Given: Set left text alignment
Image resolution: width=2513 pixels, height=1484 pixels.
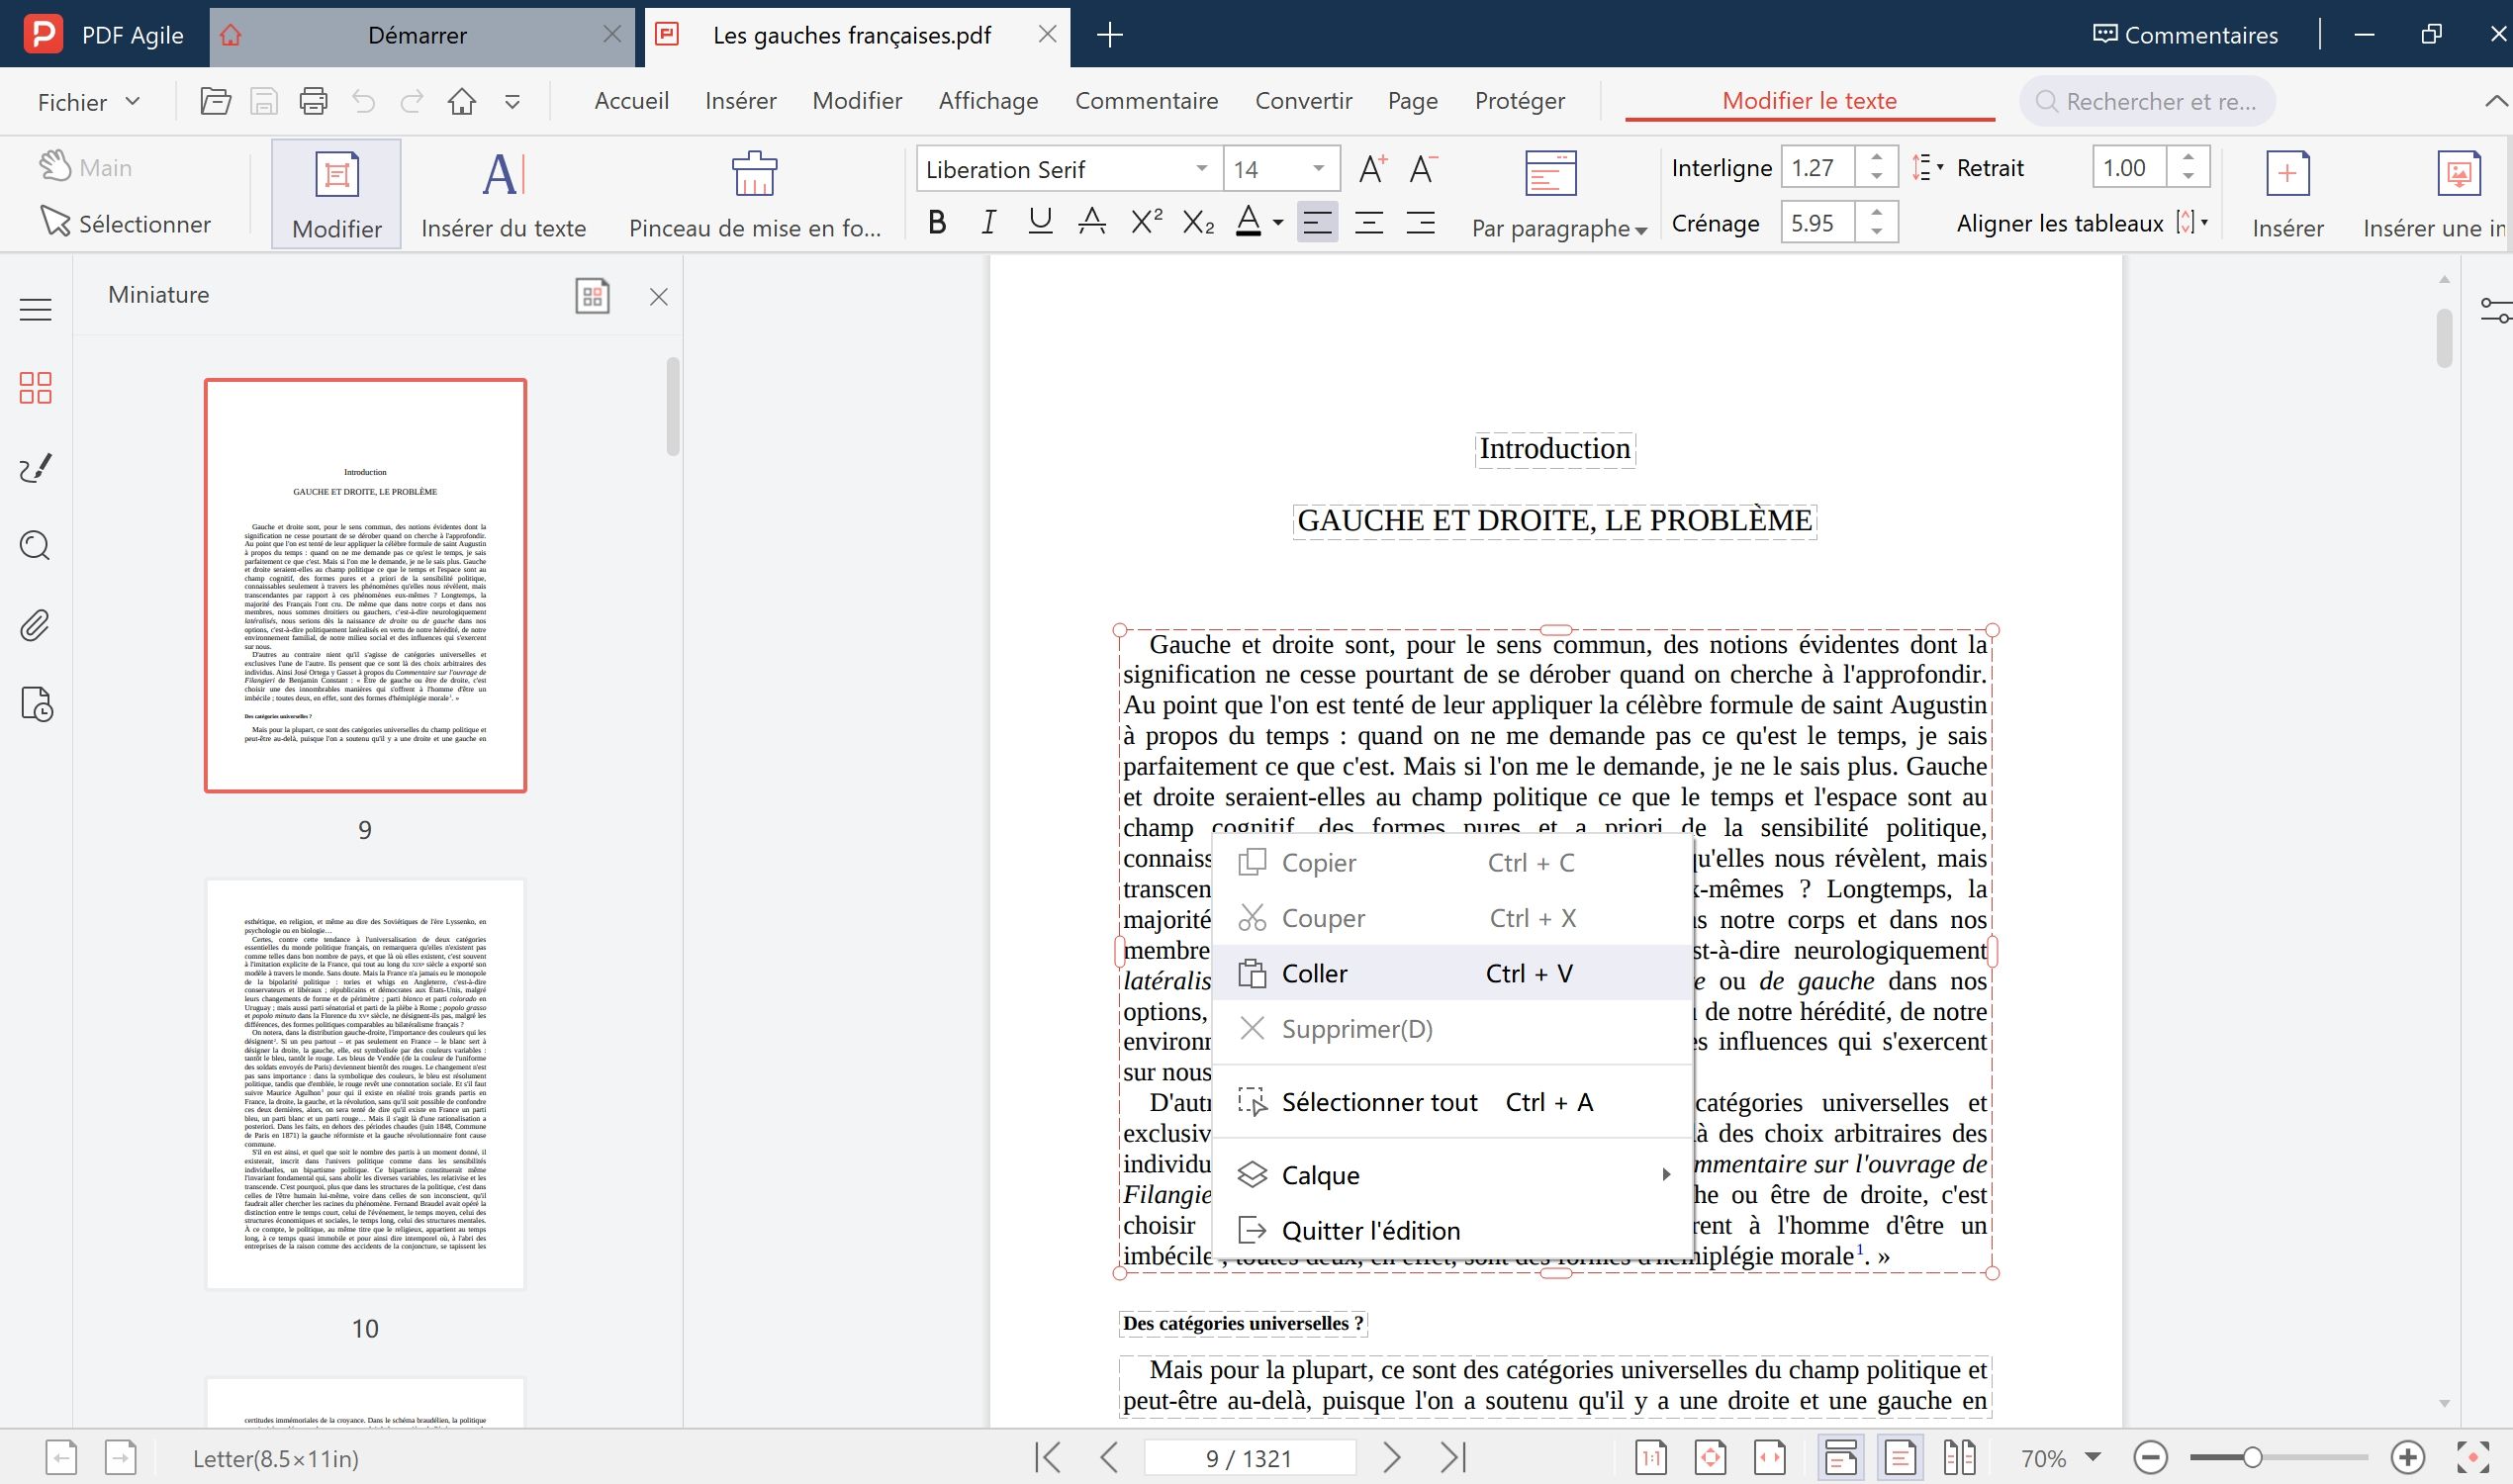Looking at the screenshot, I should [1317, 222].
